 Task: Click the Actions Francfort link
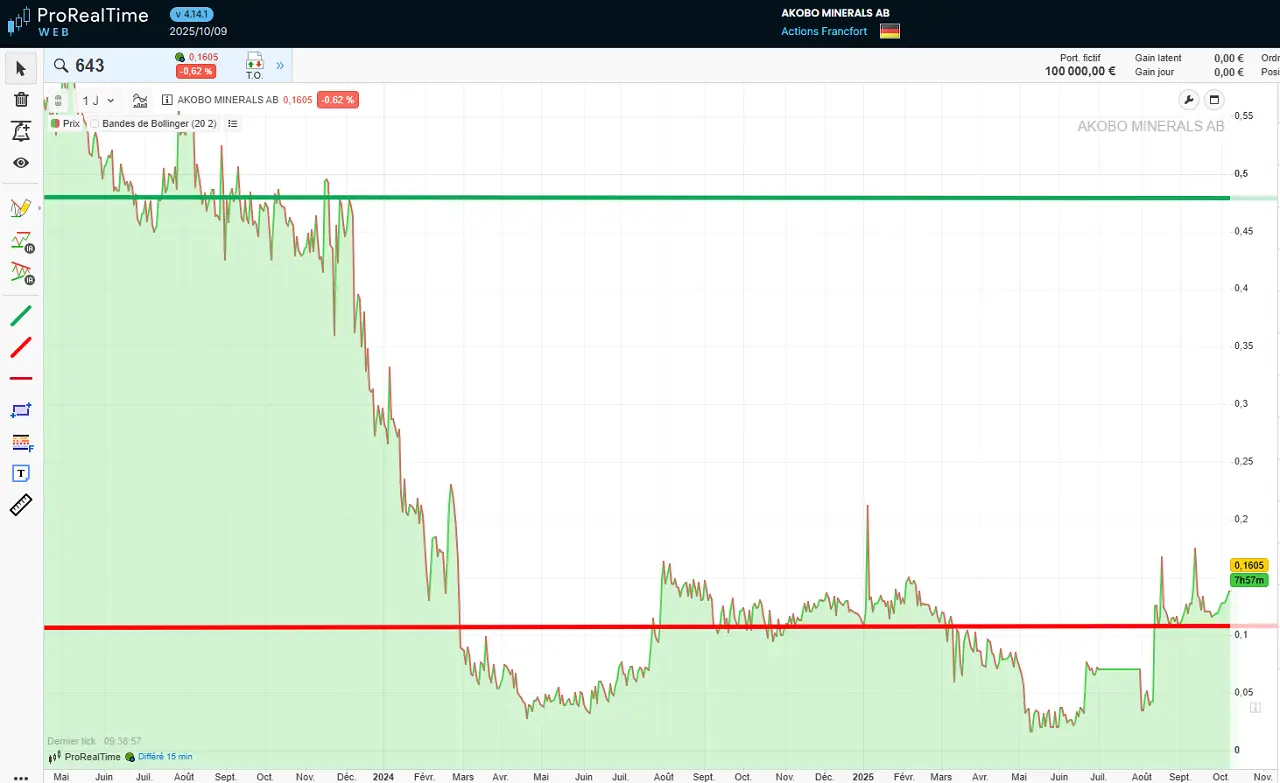coord(826,31)
